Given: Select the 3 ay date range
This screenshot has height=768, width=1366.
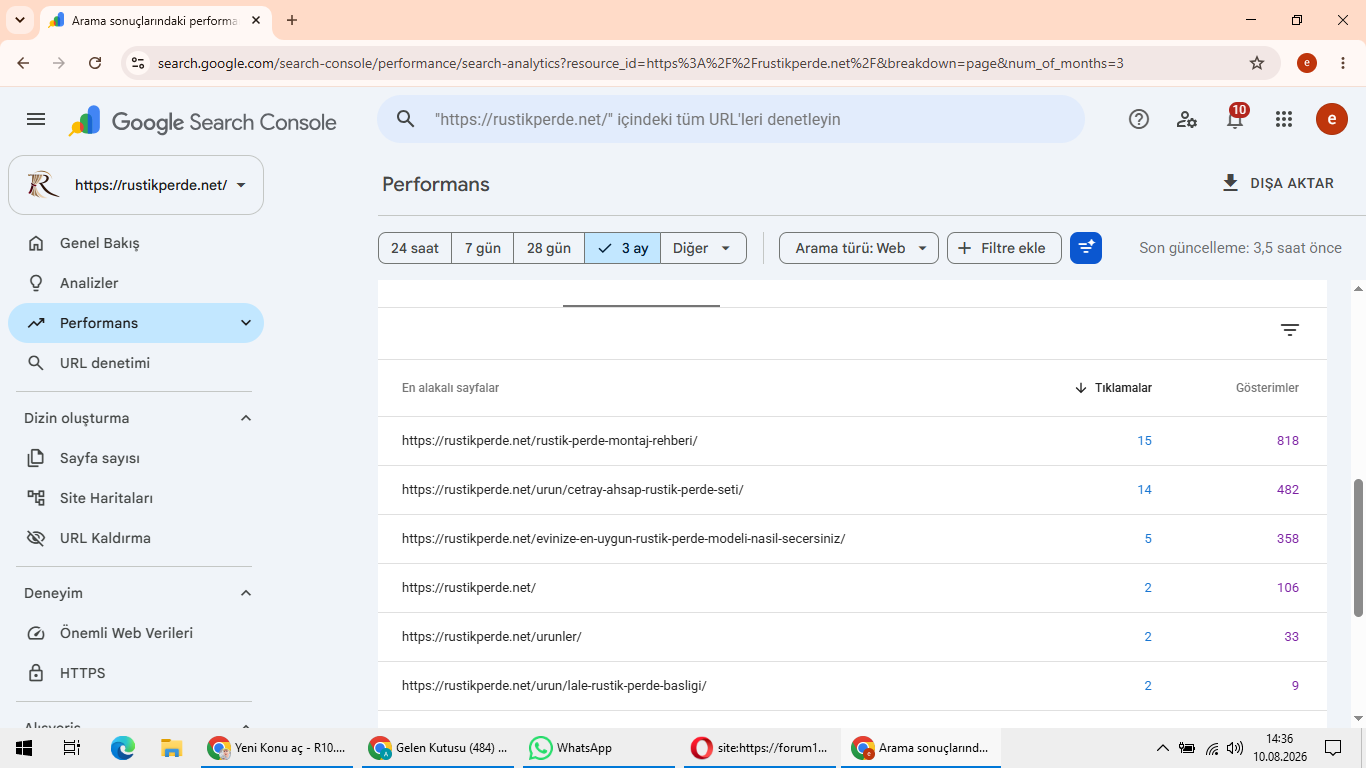Looking at the screenshot, I should [623, 248].
